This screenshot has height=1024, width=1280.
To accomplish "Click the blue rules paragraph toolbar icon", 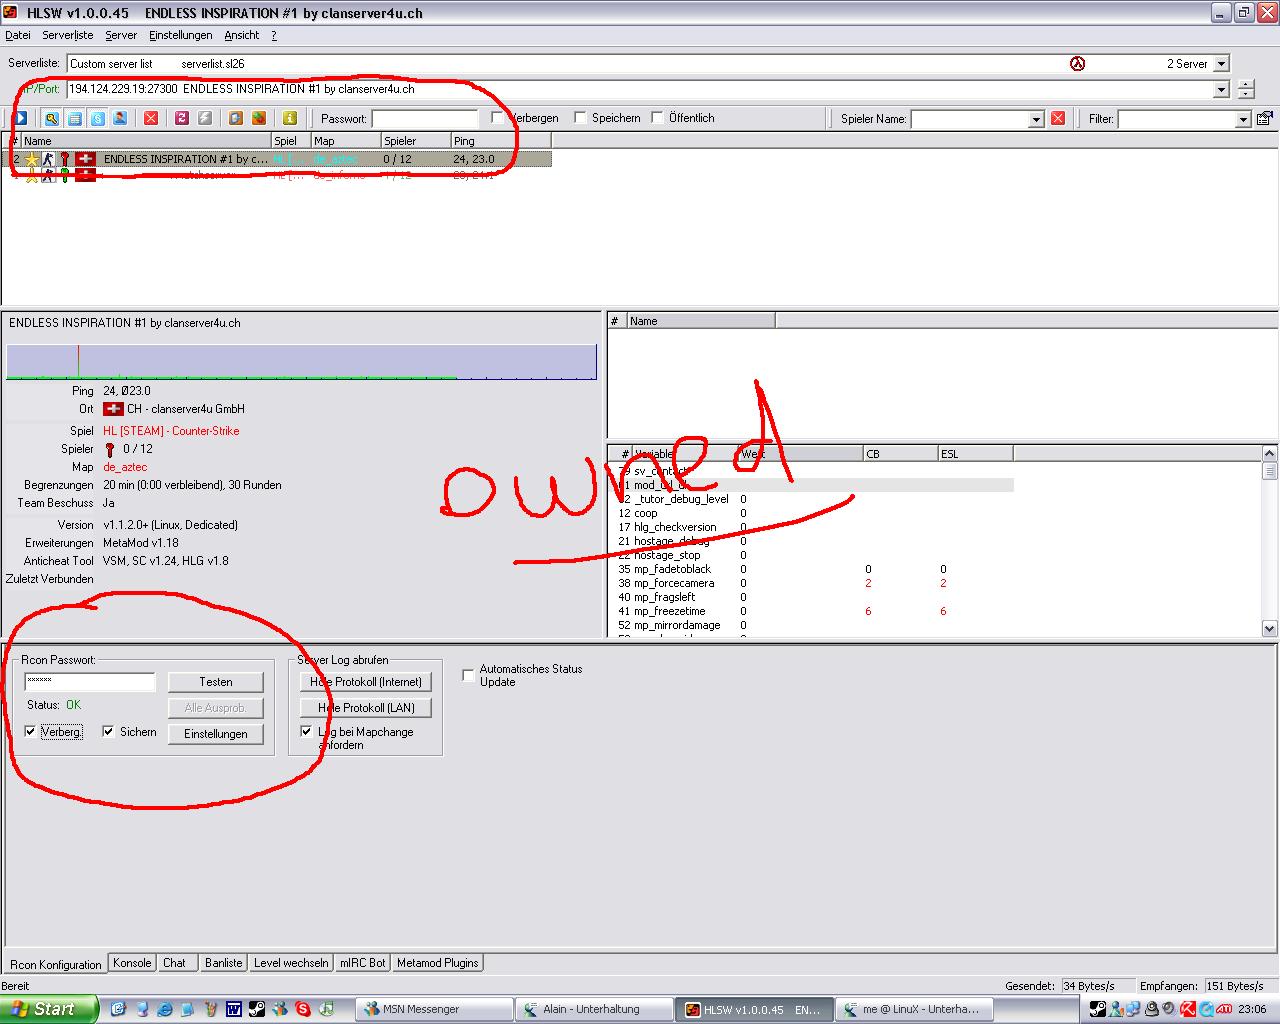I will [98, 118].
